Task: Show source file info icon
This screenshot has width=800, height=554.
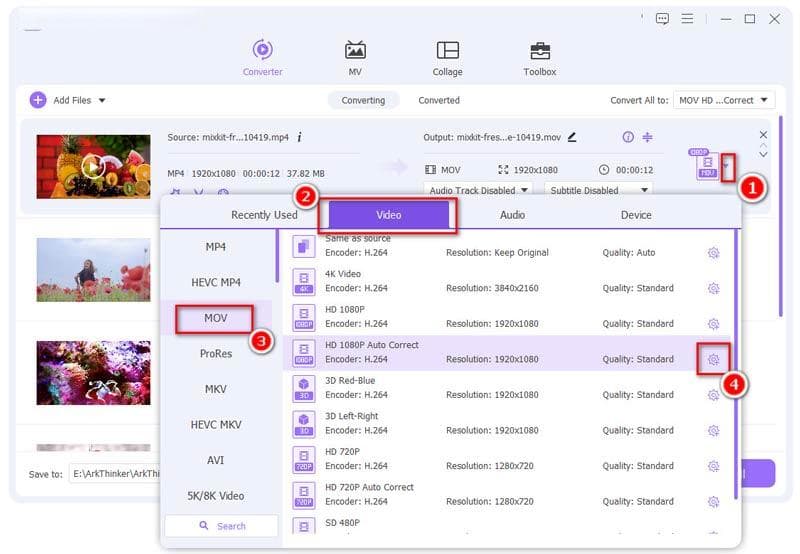Action: click(299, 137)
